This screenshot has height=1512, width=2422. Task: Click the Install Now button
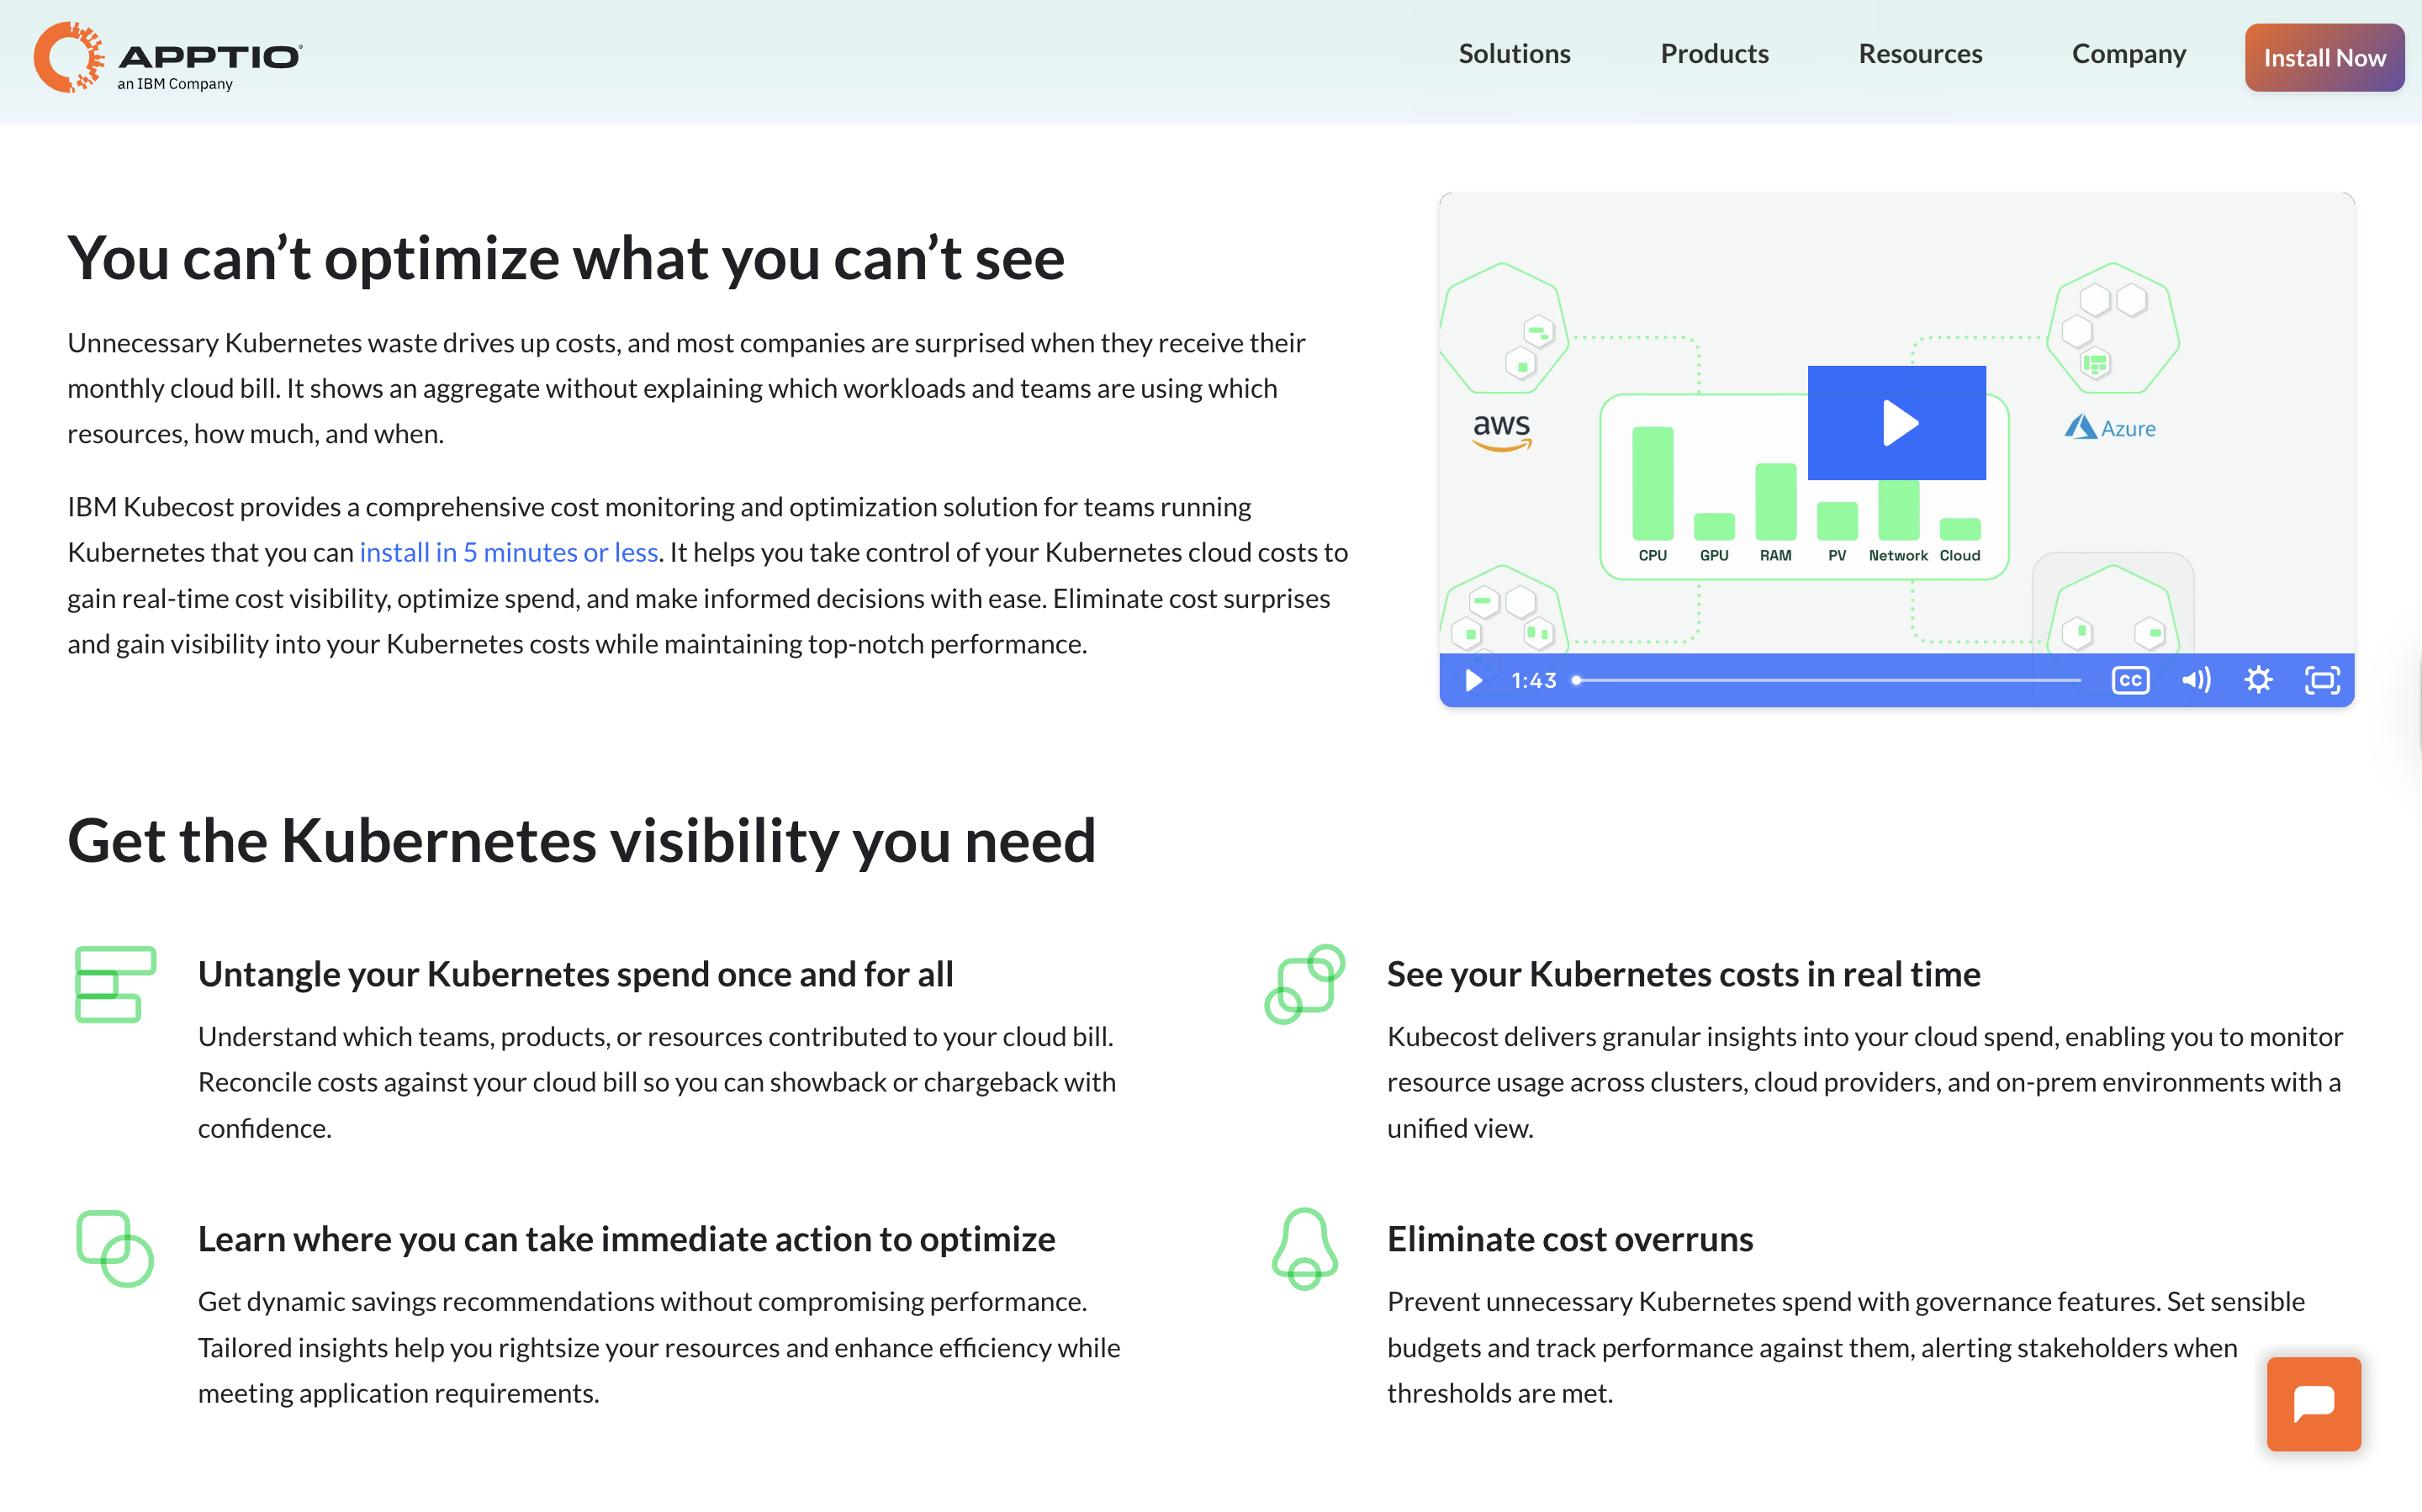click(2324, 58)
